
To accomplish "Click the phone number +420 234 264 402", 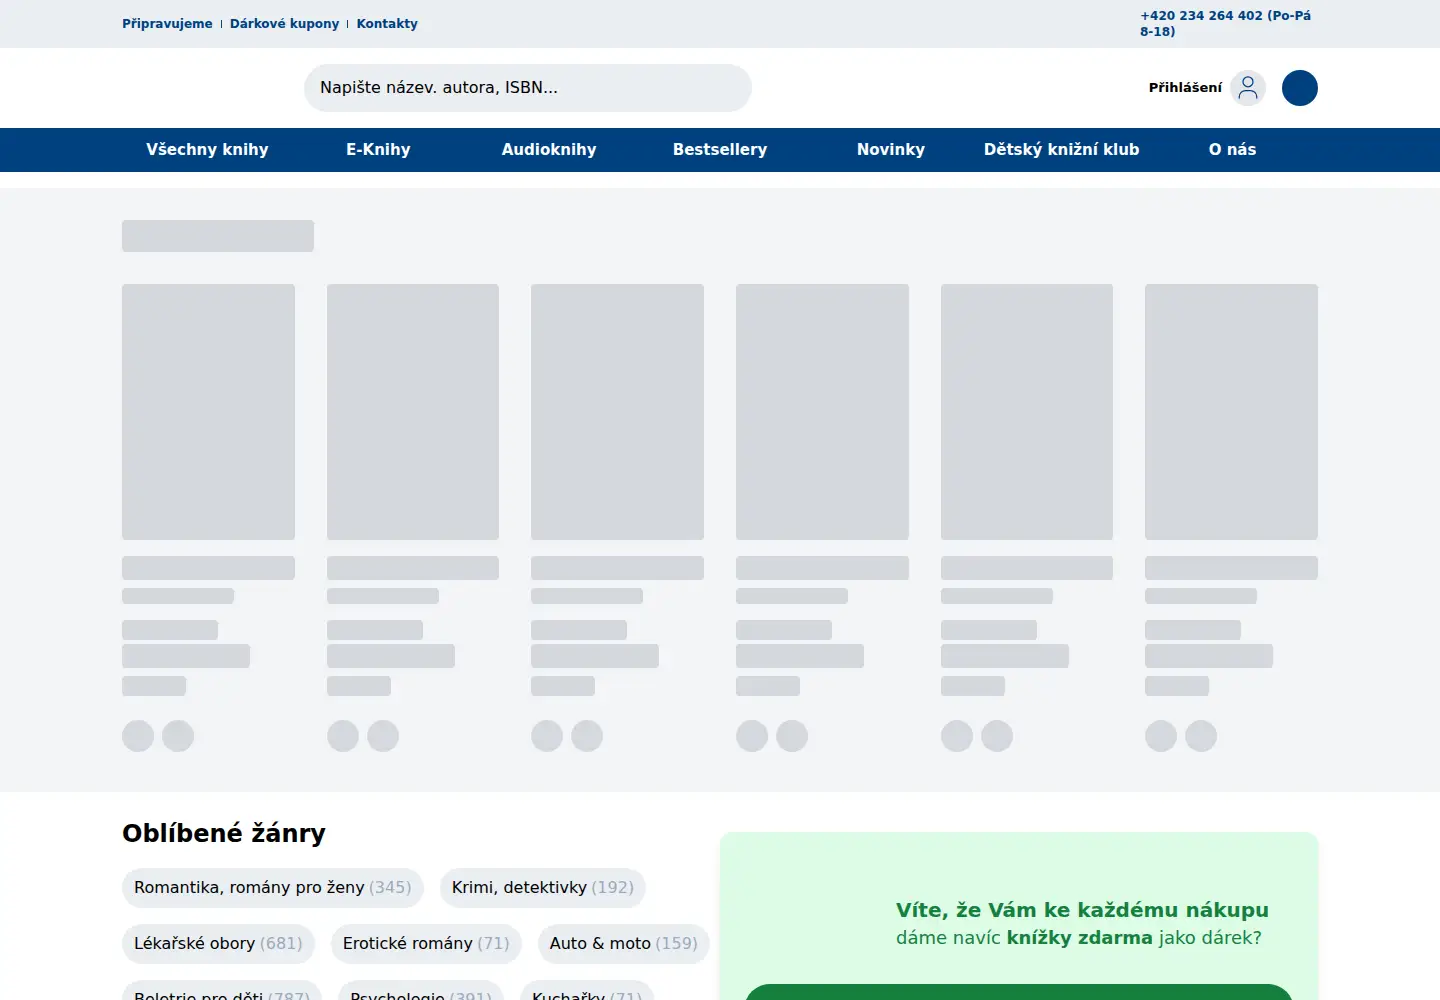I will 1226,23.
